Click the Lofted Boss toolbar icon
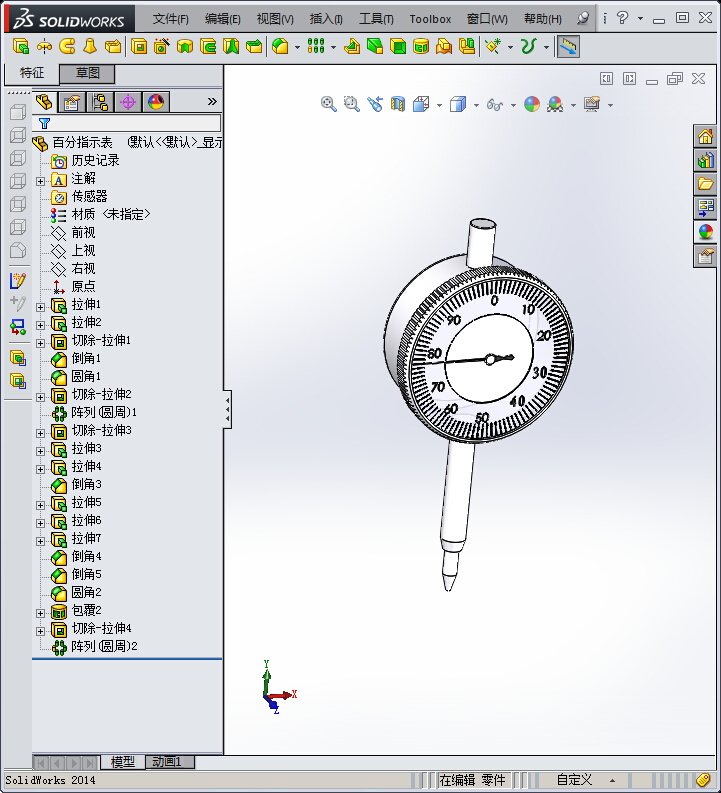The image size is (721, 793). coord(91,47)
